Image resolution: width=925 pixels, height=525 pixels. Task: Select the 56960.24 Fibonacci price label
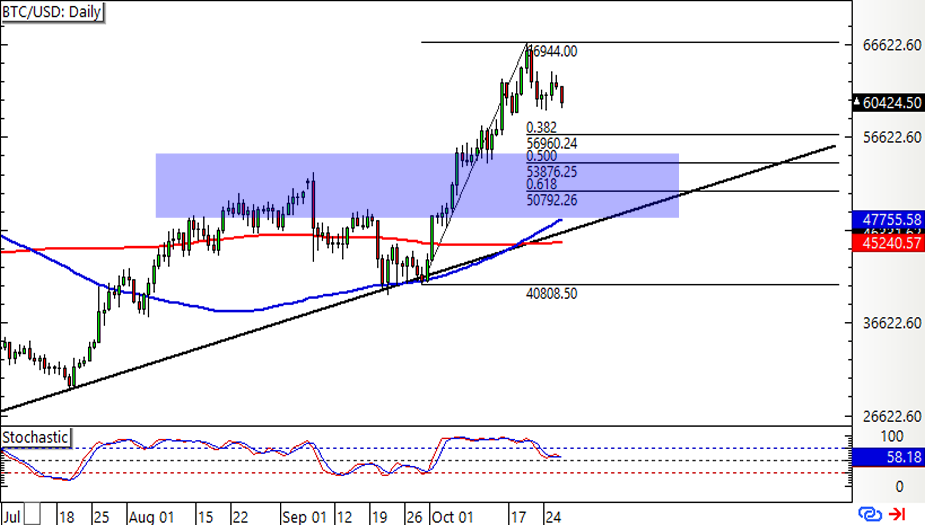pyautogui.click(x=552, y=143)
